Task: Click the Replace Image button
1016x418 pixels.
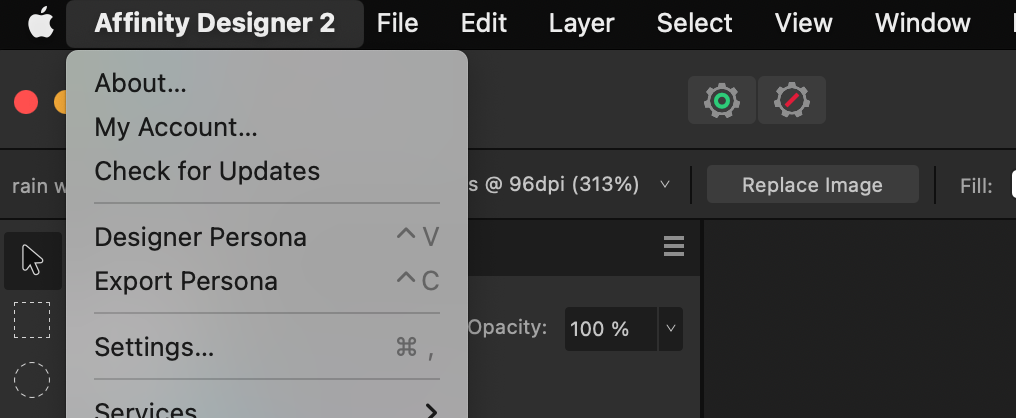Action: [813, 185]
